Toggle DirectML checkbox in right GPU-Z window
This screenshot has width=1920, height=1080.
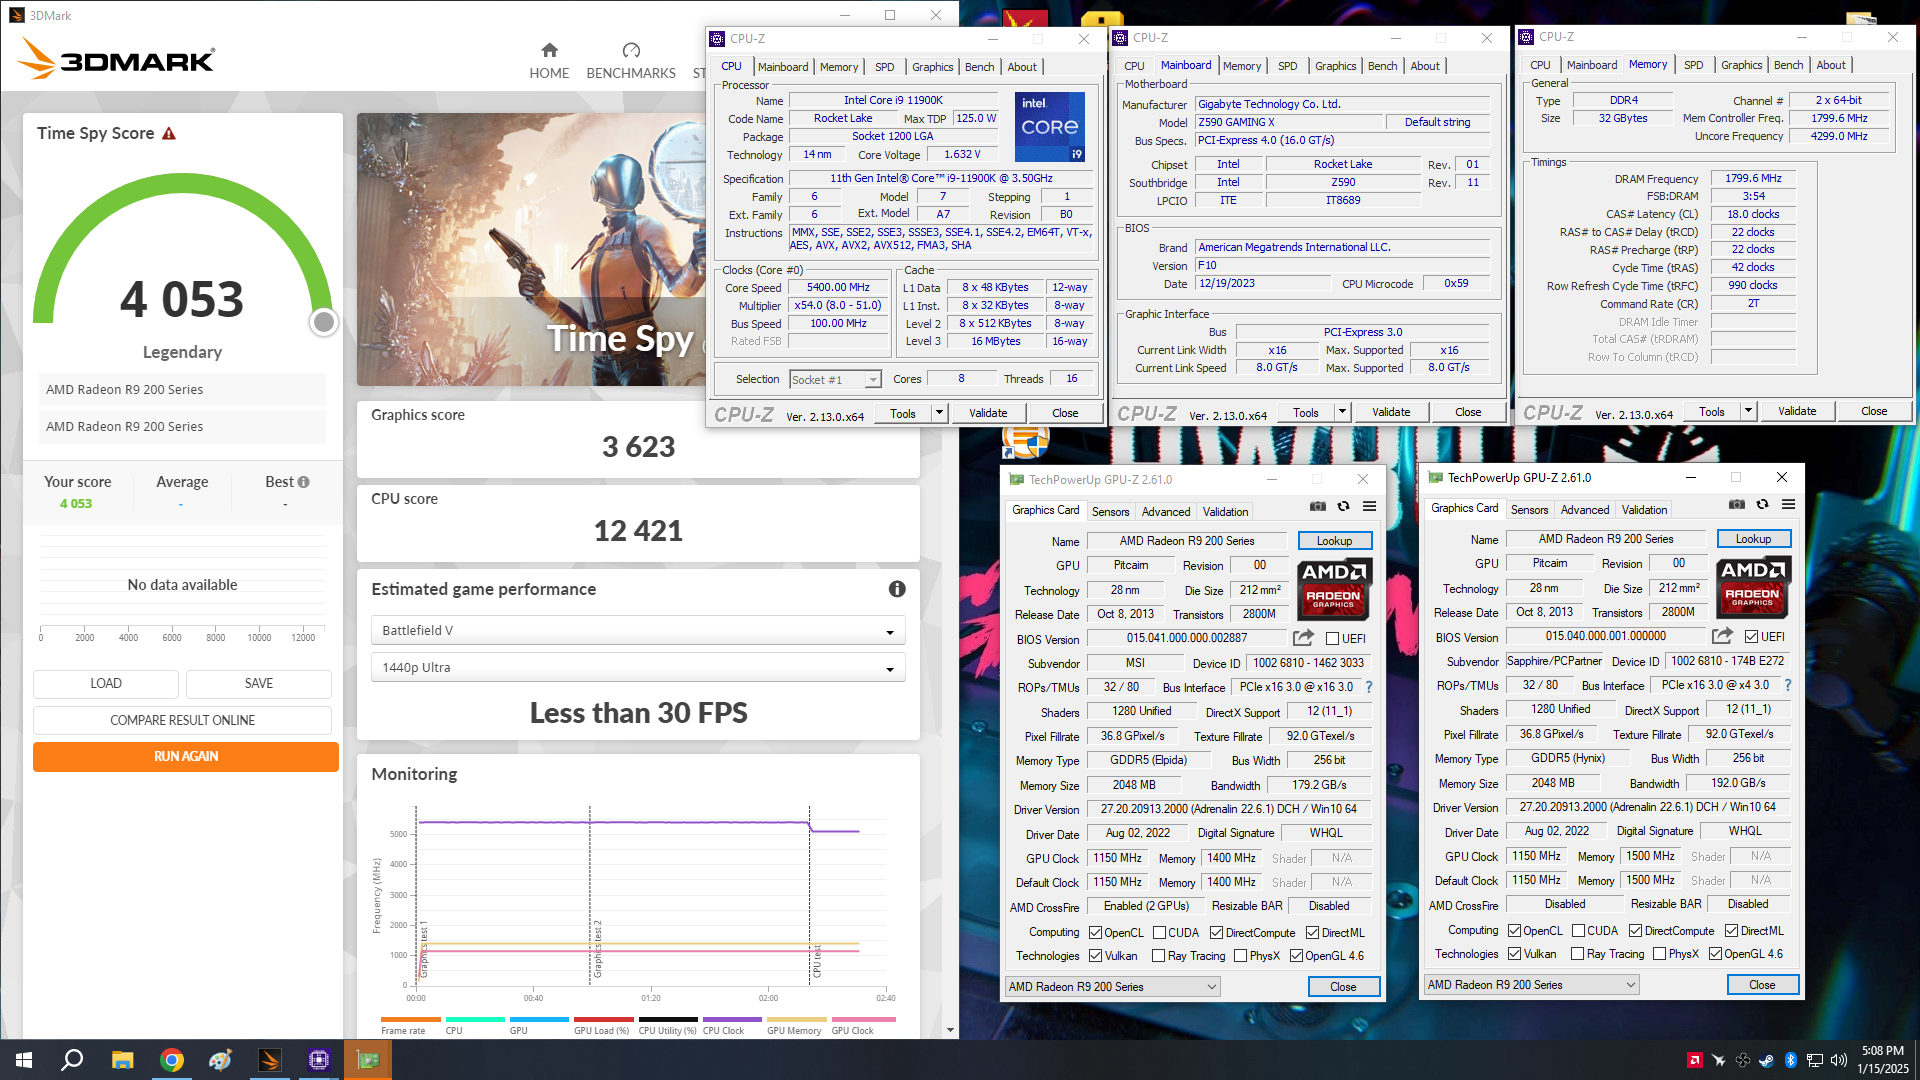[x=1731, y=931]
